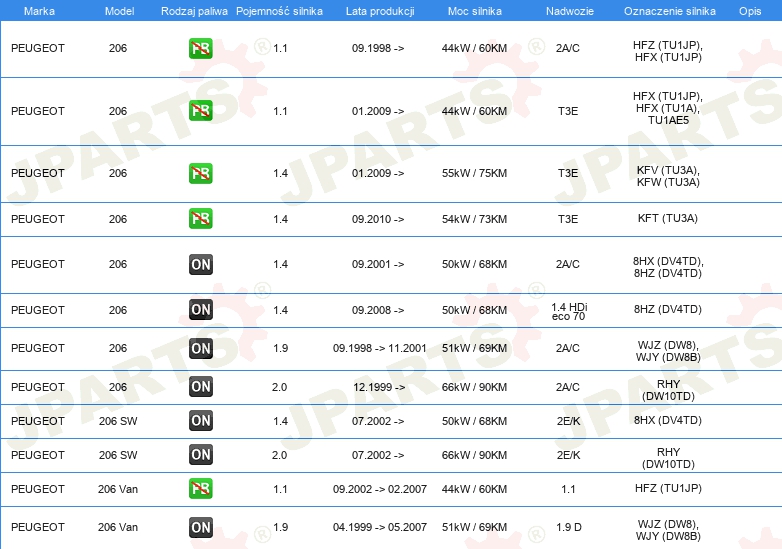Select the 206 Van model cell with 1.9 engine
The height and width of the screenshot is (549, 782).
click(118, 527)
